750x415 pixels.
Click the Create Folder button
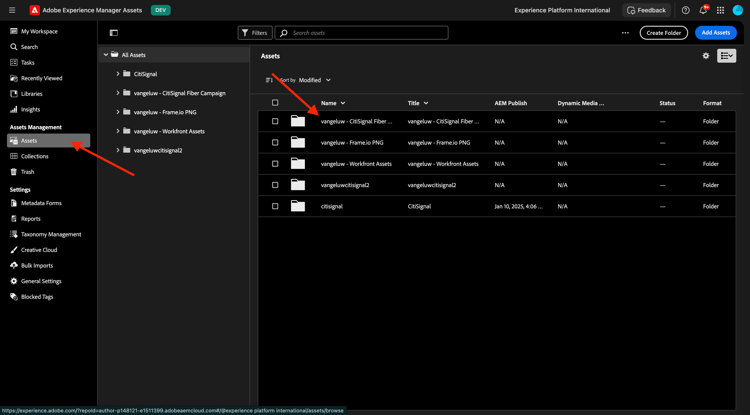click(663, 33)
